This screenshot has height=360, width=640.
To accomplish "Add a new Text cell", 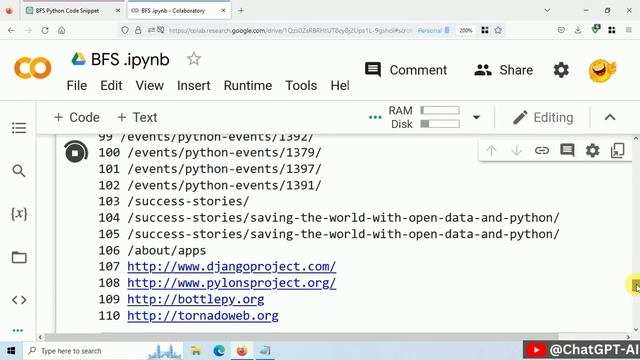I will click(137, 118).
